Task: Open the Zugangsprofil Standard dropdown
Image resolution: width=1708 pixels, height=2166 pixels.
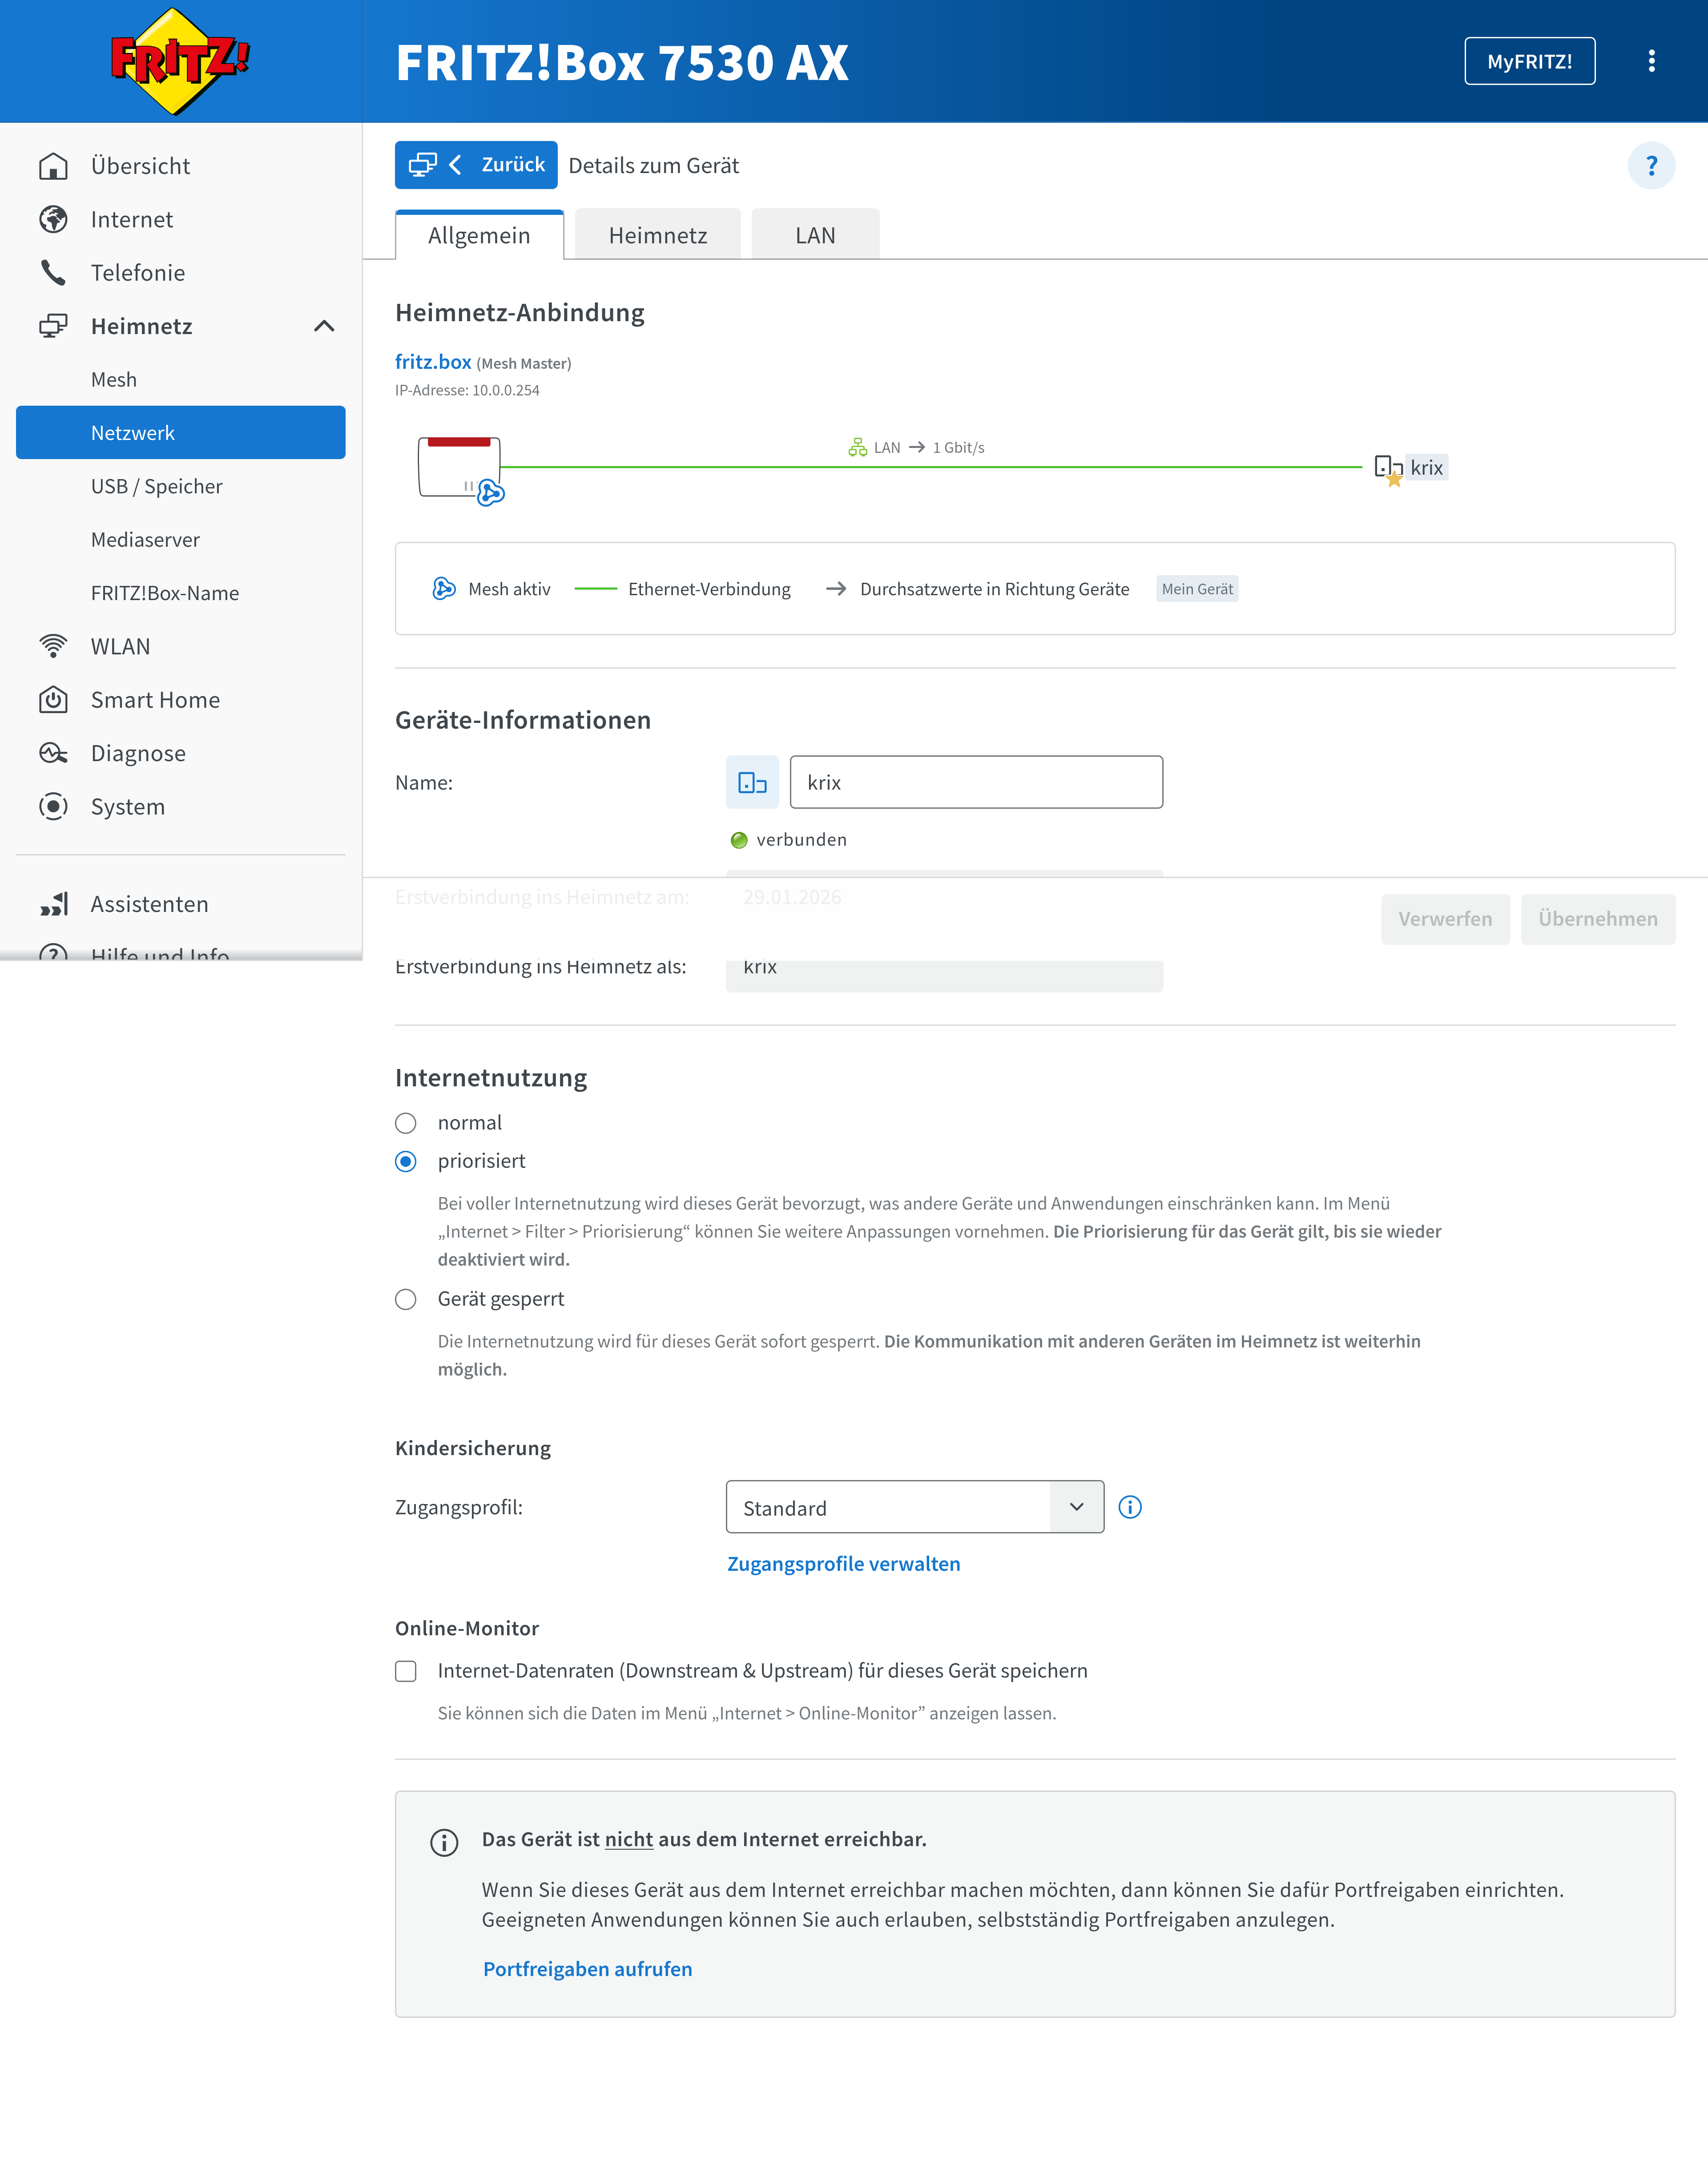Action: 914,1507
